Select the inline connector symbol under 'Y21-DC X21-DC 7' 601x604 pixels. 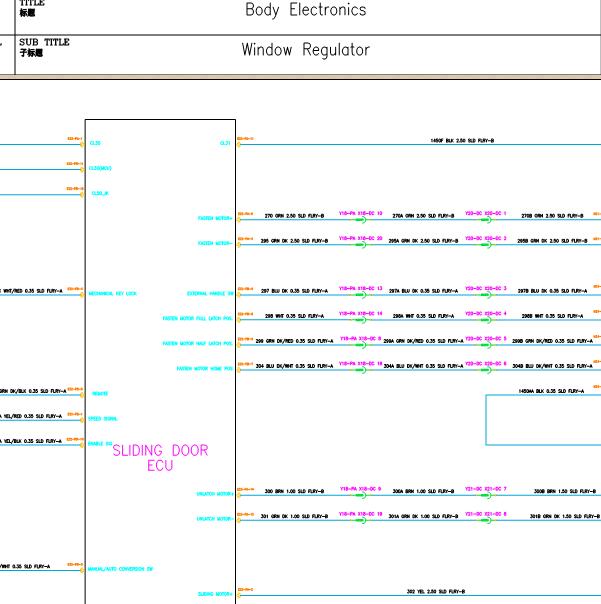tap(486, 495)
